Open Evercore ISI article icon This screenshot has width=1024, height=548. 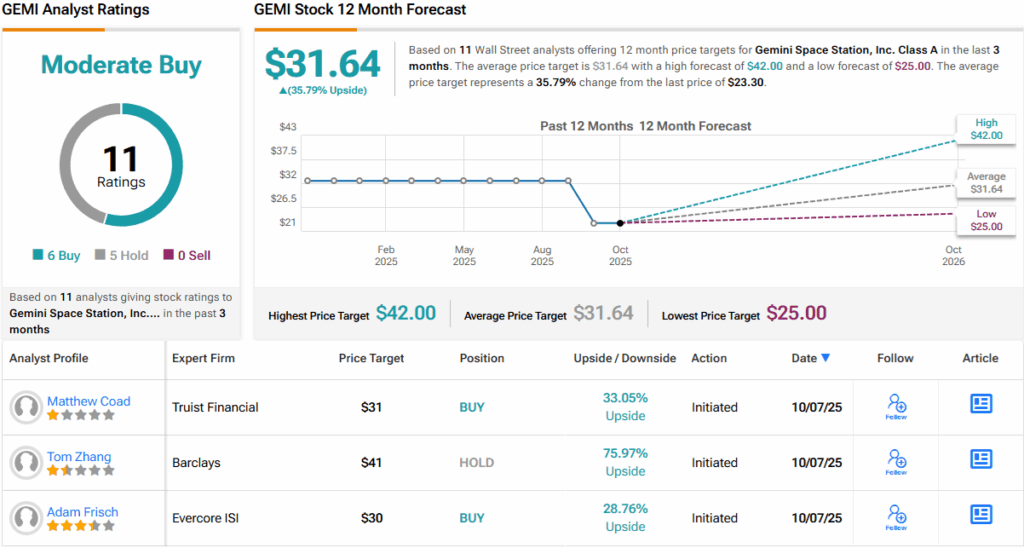(981, 515)
